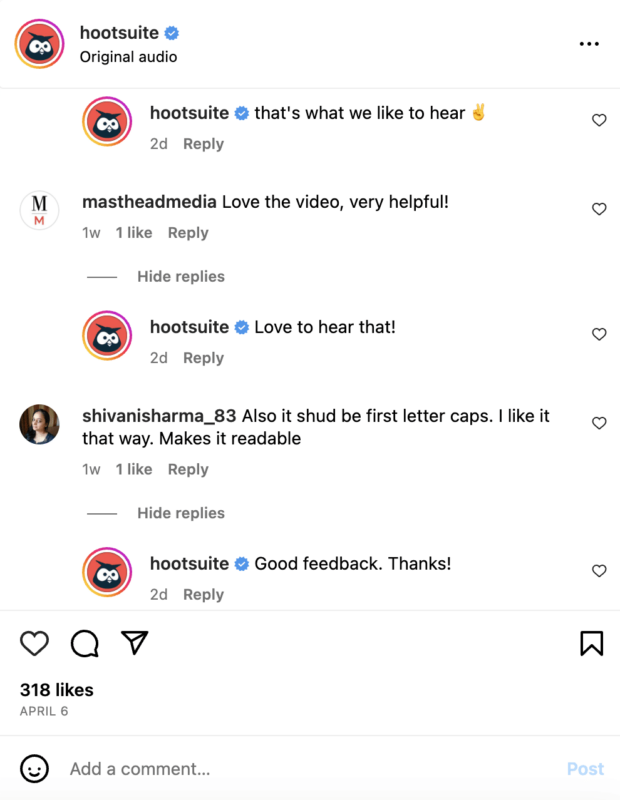Viewport: 620px width, 800px height.
Task: Share the post via paper plane icon
Action: click(x=135, y=643)
